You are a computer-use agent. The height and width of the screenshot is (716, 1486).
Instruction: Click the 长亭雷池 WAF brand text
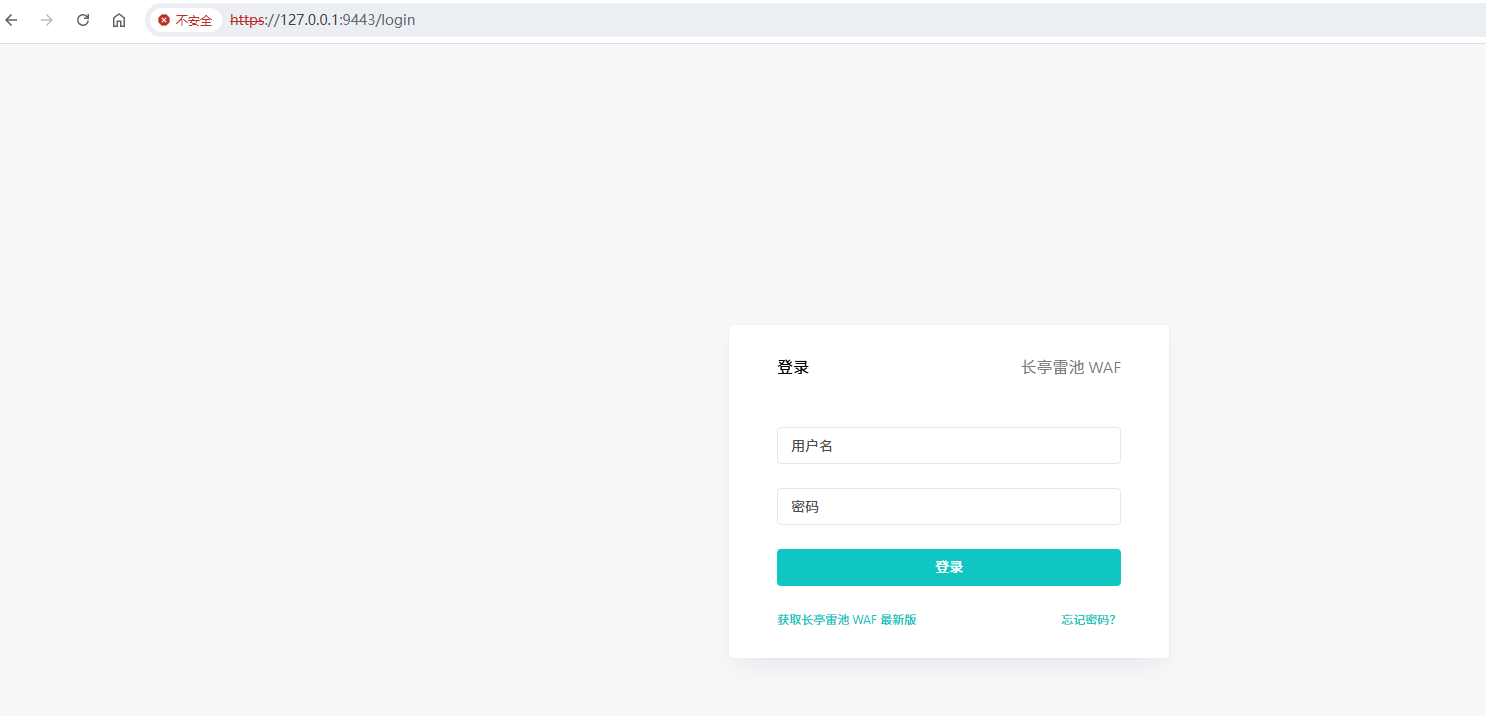1070,368
